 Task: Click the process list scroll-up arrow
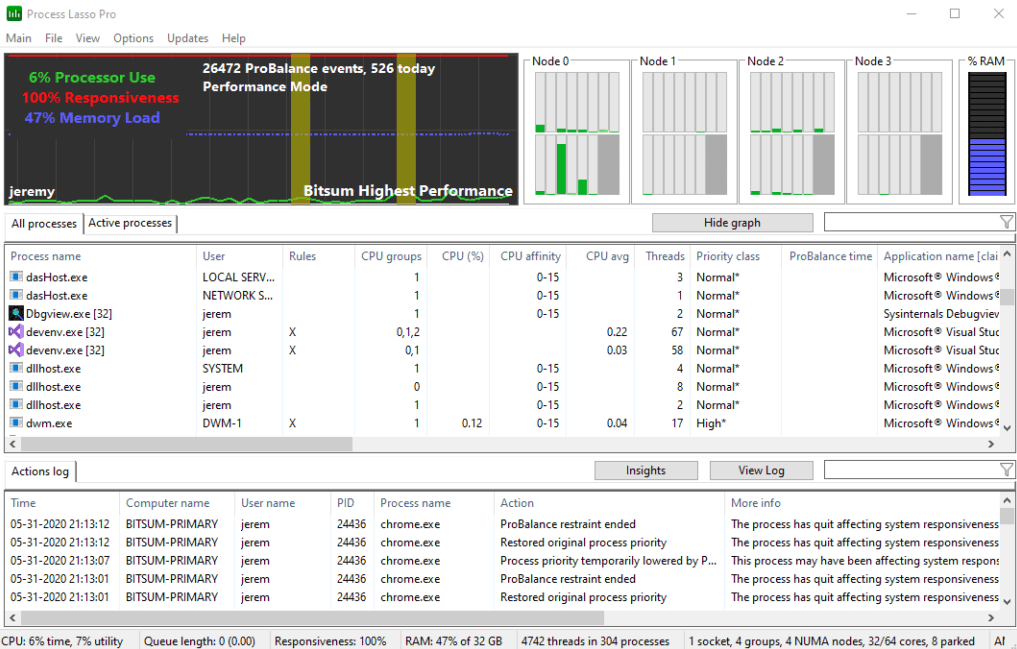pos(1007,254)
